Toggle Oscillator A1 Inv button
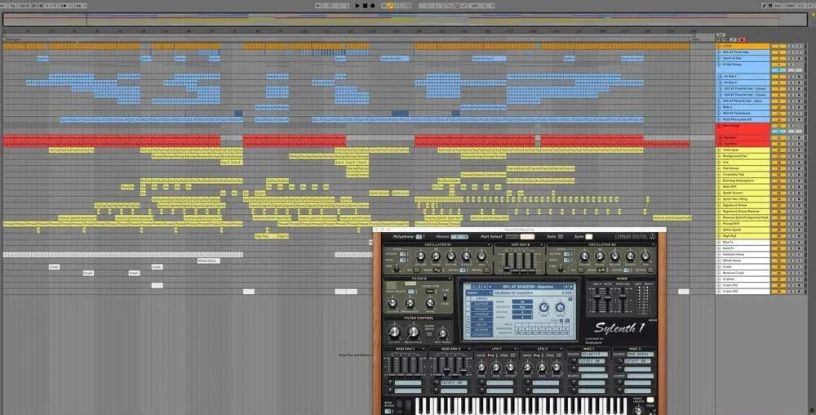816x415 pixels. [x=416, y=270]
